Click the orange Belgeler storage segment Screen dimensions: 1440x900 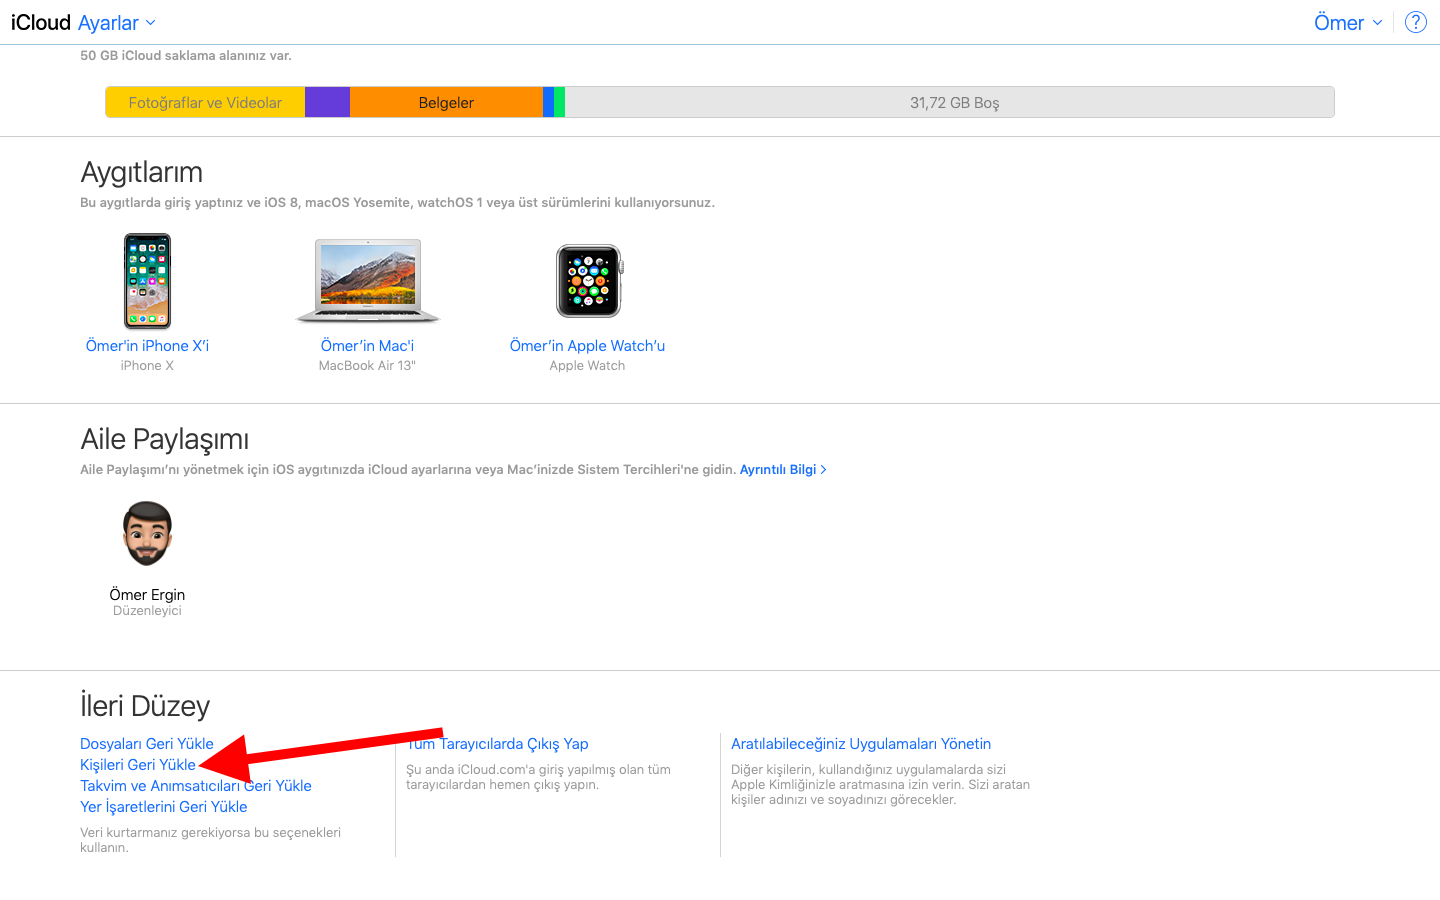click(x=446, y=103)
